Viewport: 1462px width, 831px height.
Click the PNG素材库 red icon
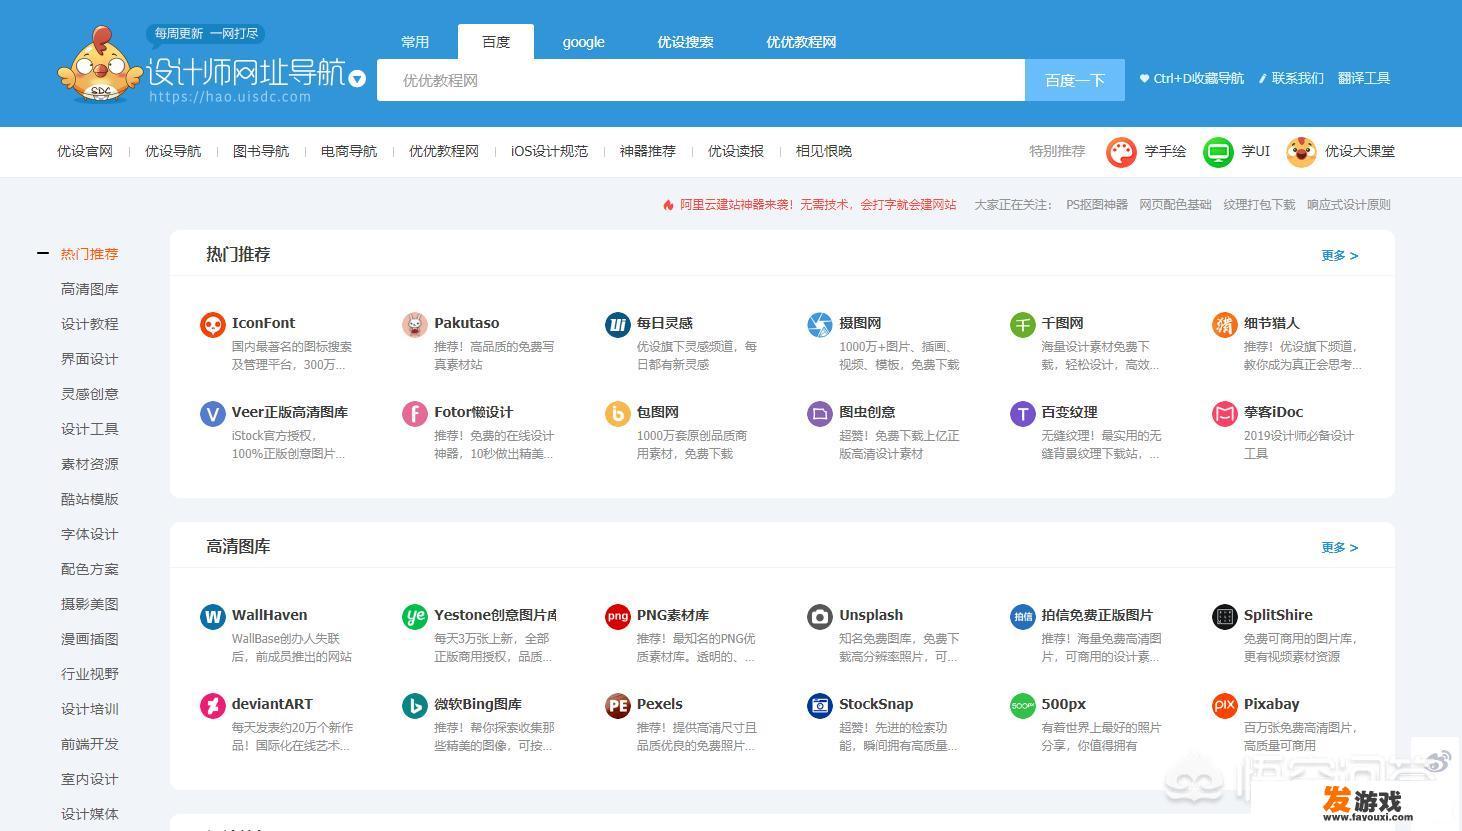click(618, 617)
